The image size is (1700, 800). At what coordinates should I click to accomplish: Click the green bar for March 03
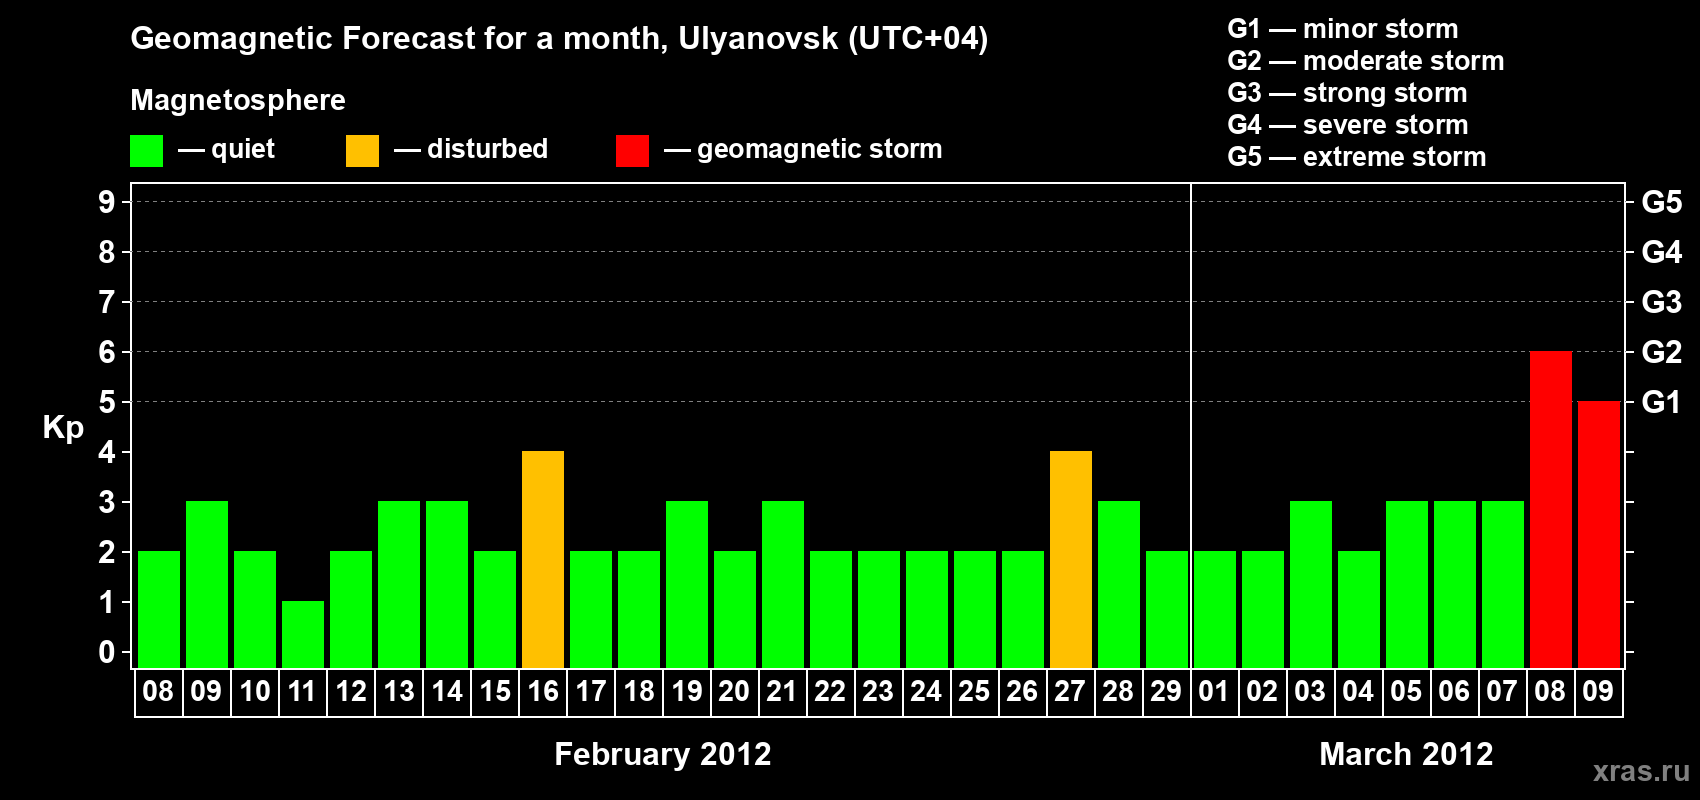(1311, 584)
